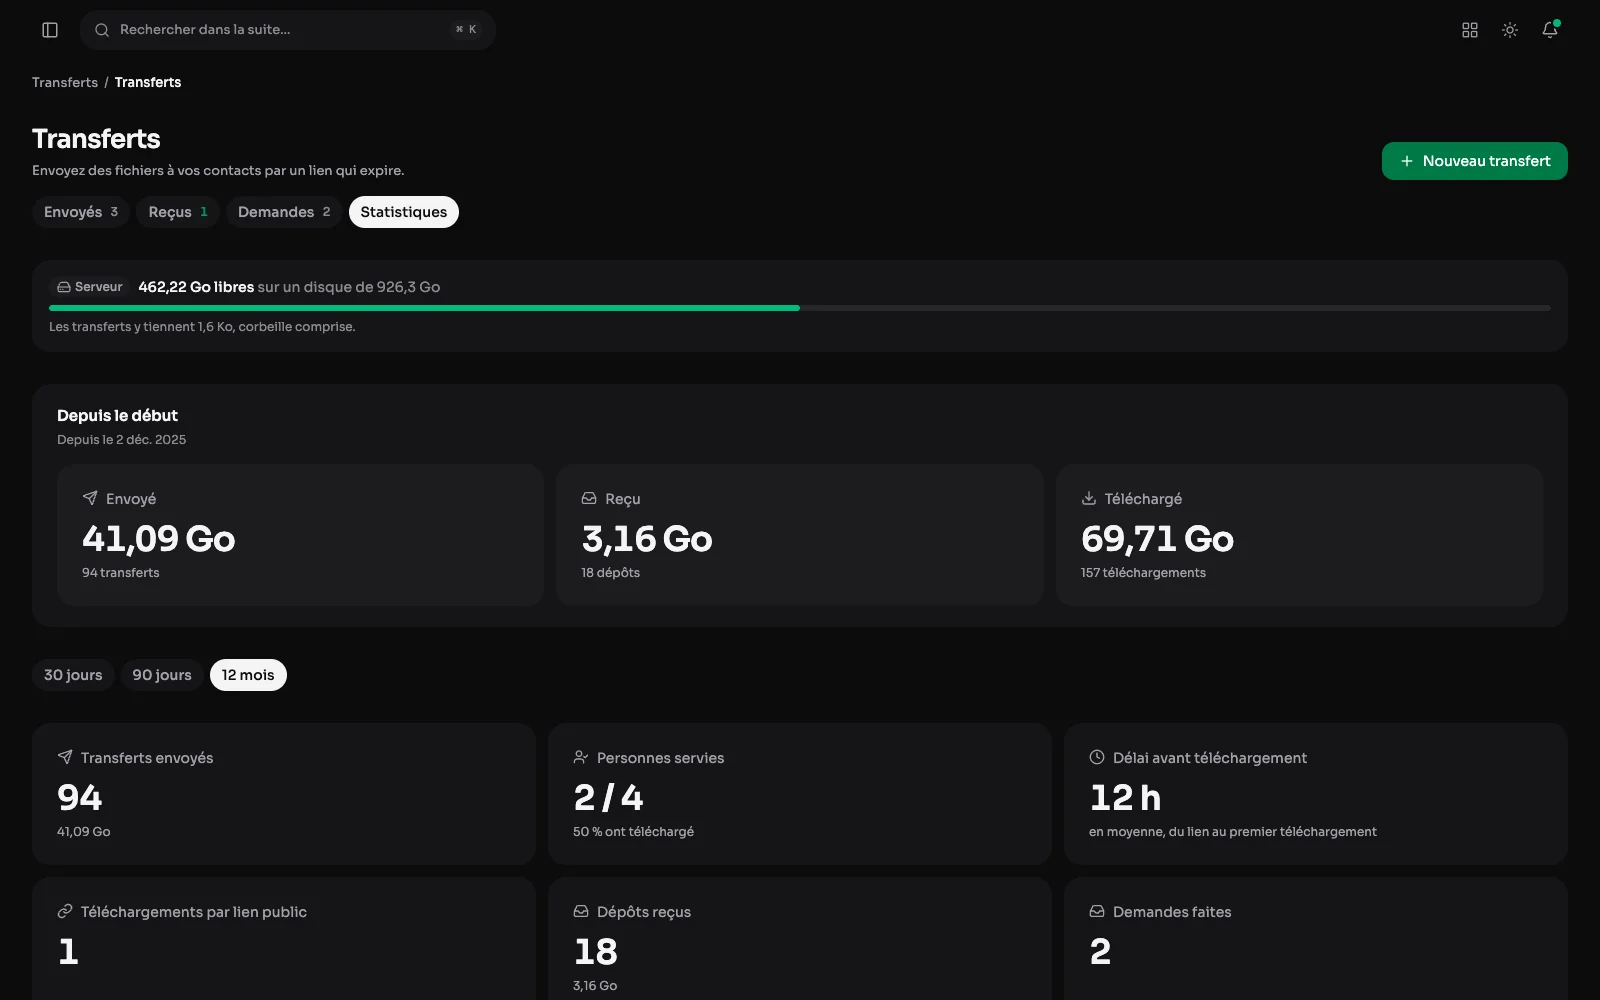Switch to the Demandes tab
This screenshot has width=1600, height=1000.
point(284,212)
